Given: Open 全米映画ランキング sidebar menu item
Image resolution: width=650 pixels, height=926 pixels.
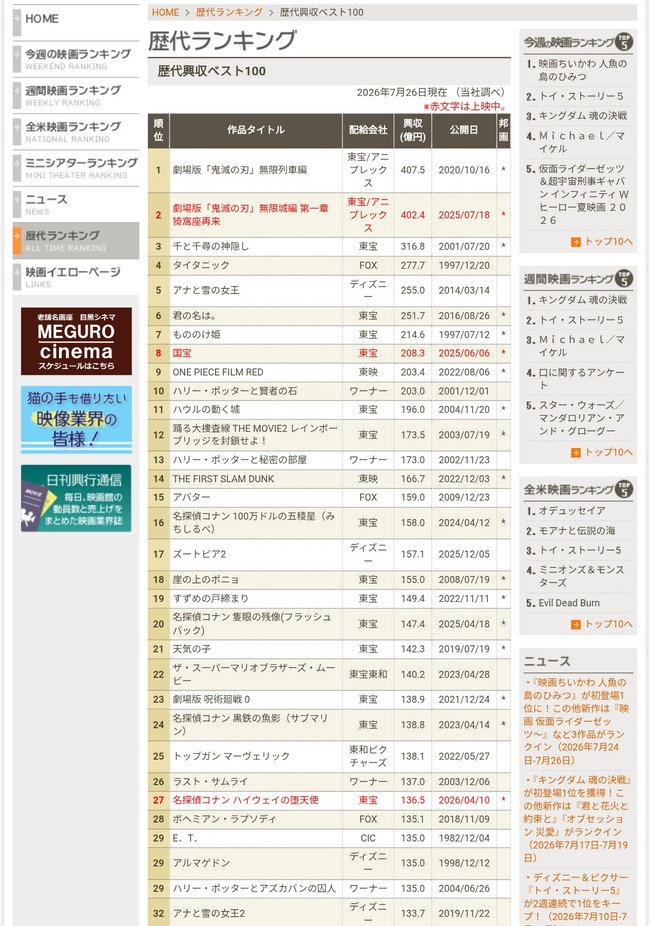Looking at the screenshot, I should pos(76,131).
